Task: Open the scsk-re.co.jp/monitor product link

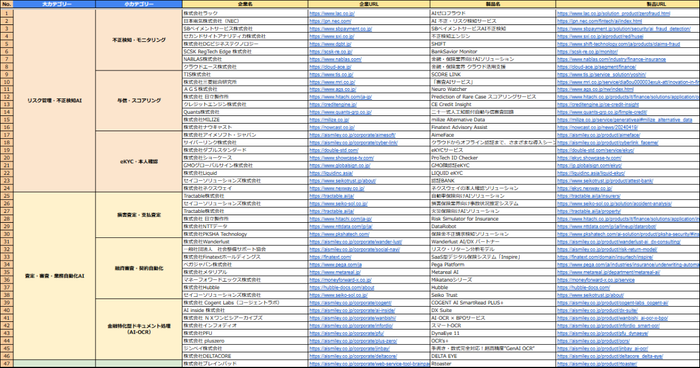Action: pyautogui.click(x=587, y=51)
